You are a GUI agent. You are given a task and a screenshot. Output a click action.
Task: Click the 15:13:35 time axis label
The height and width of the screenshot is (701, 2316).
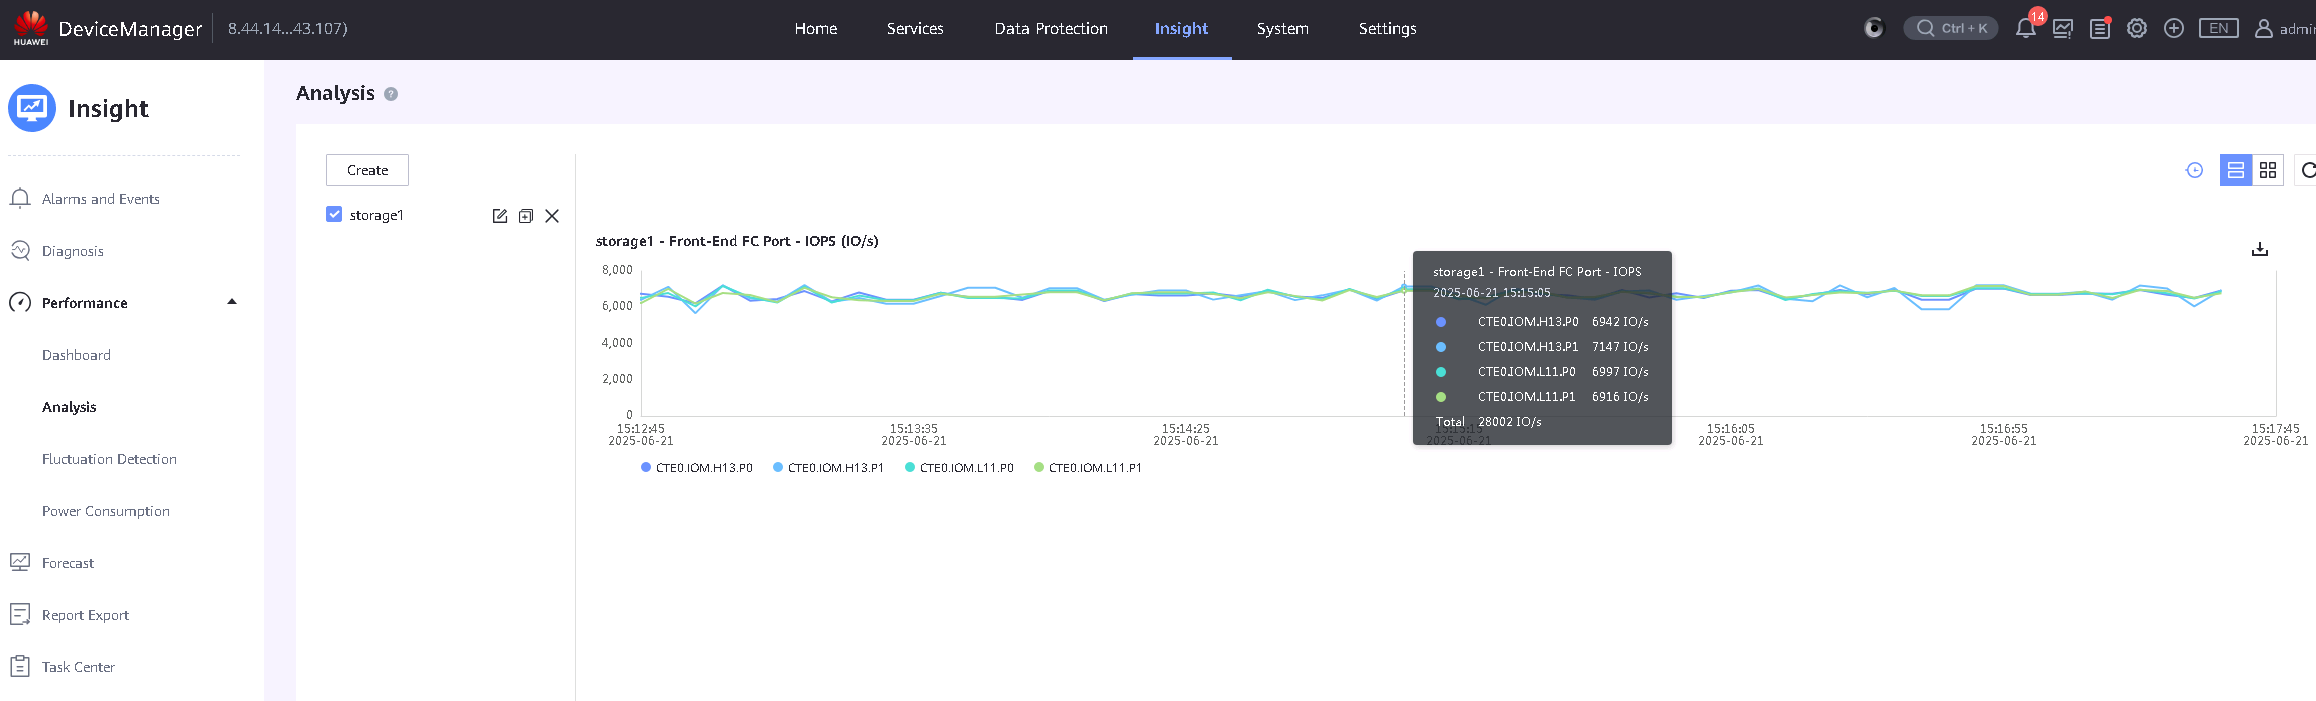tap(914, 435)
